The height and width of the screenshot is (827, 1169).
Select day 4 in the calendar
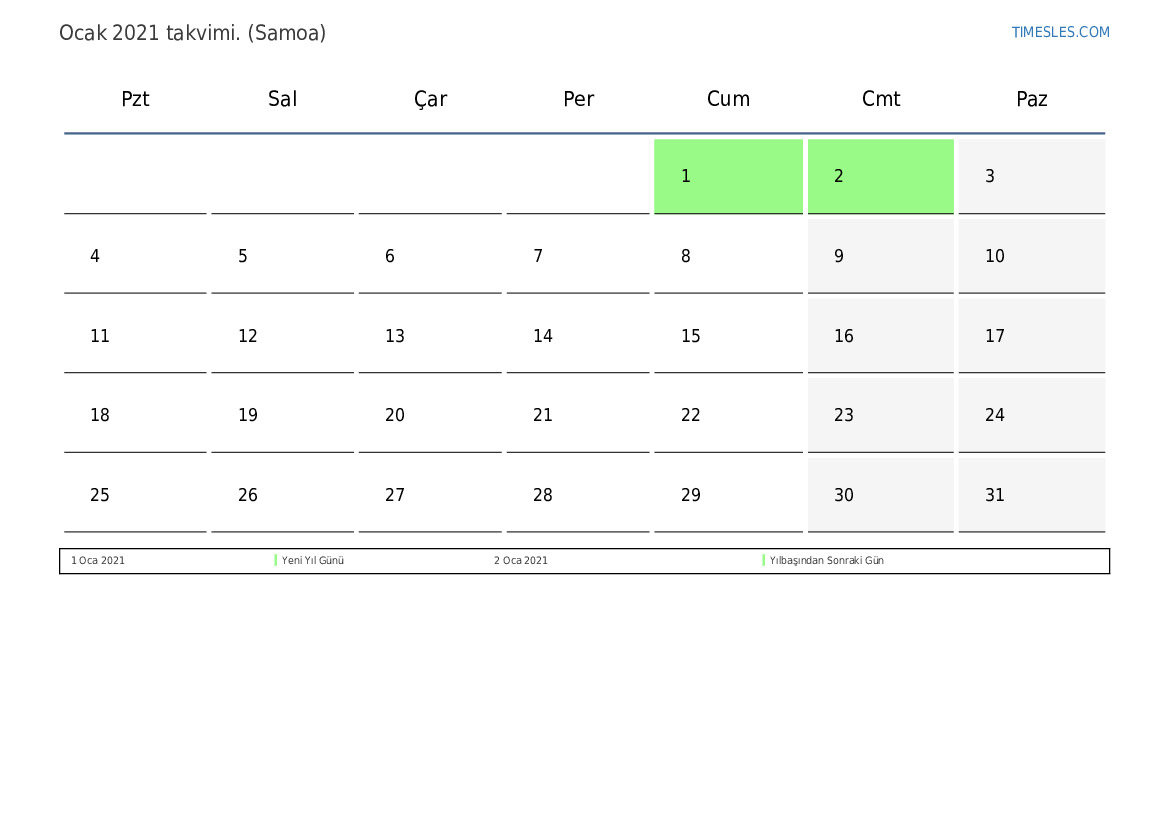coord(135,256)
